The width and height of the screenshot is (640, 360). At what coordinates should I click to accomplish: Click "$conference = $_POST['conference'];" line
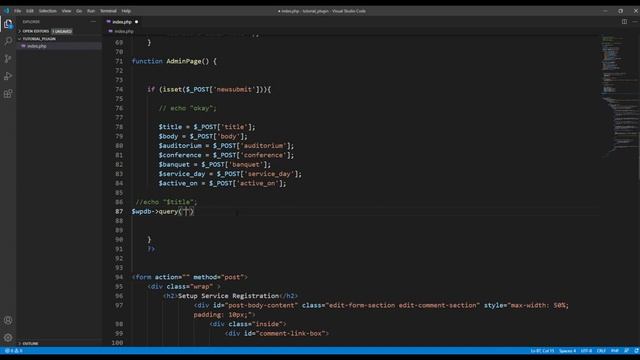click(226, 155)
